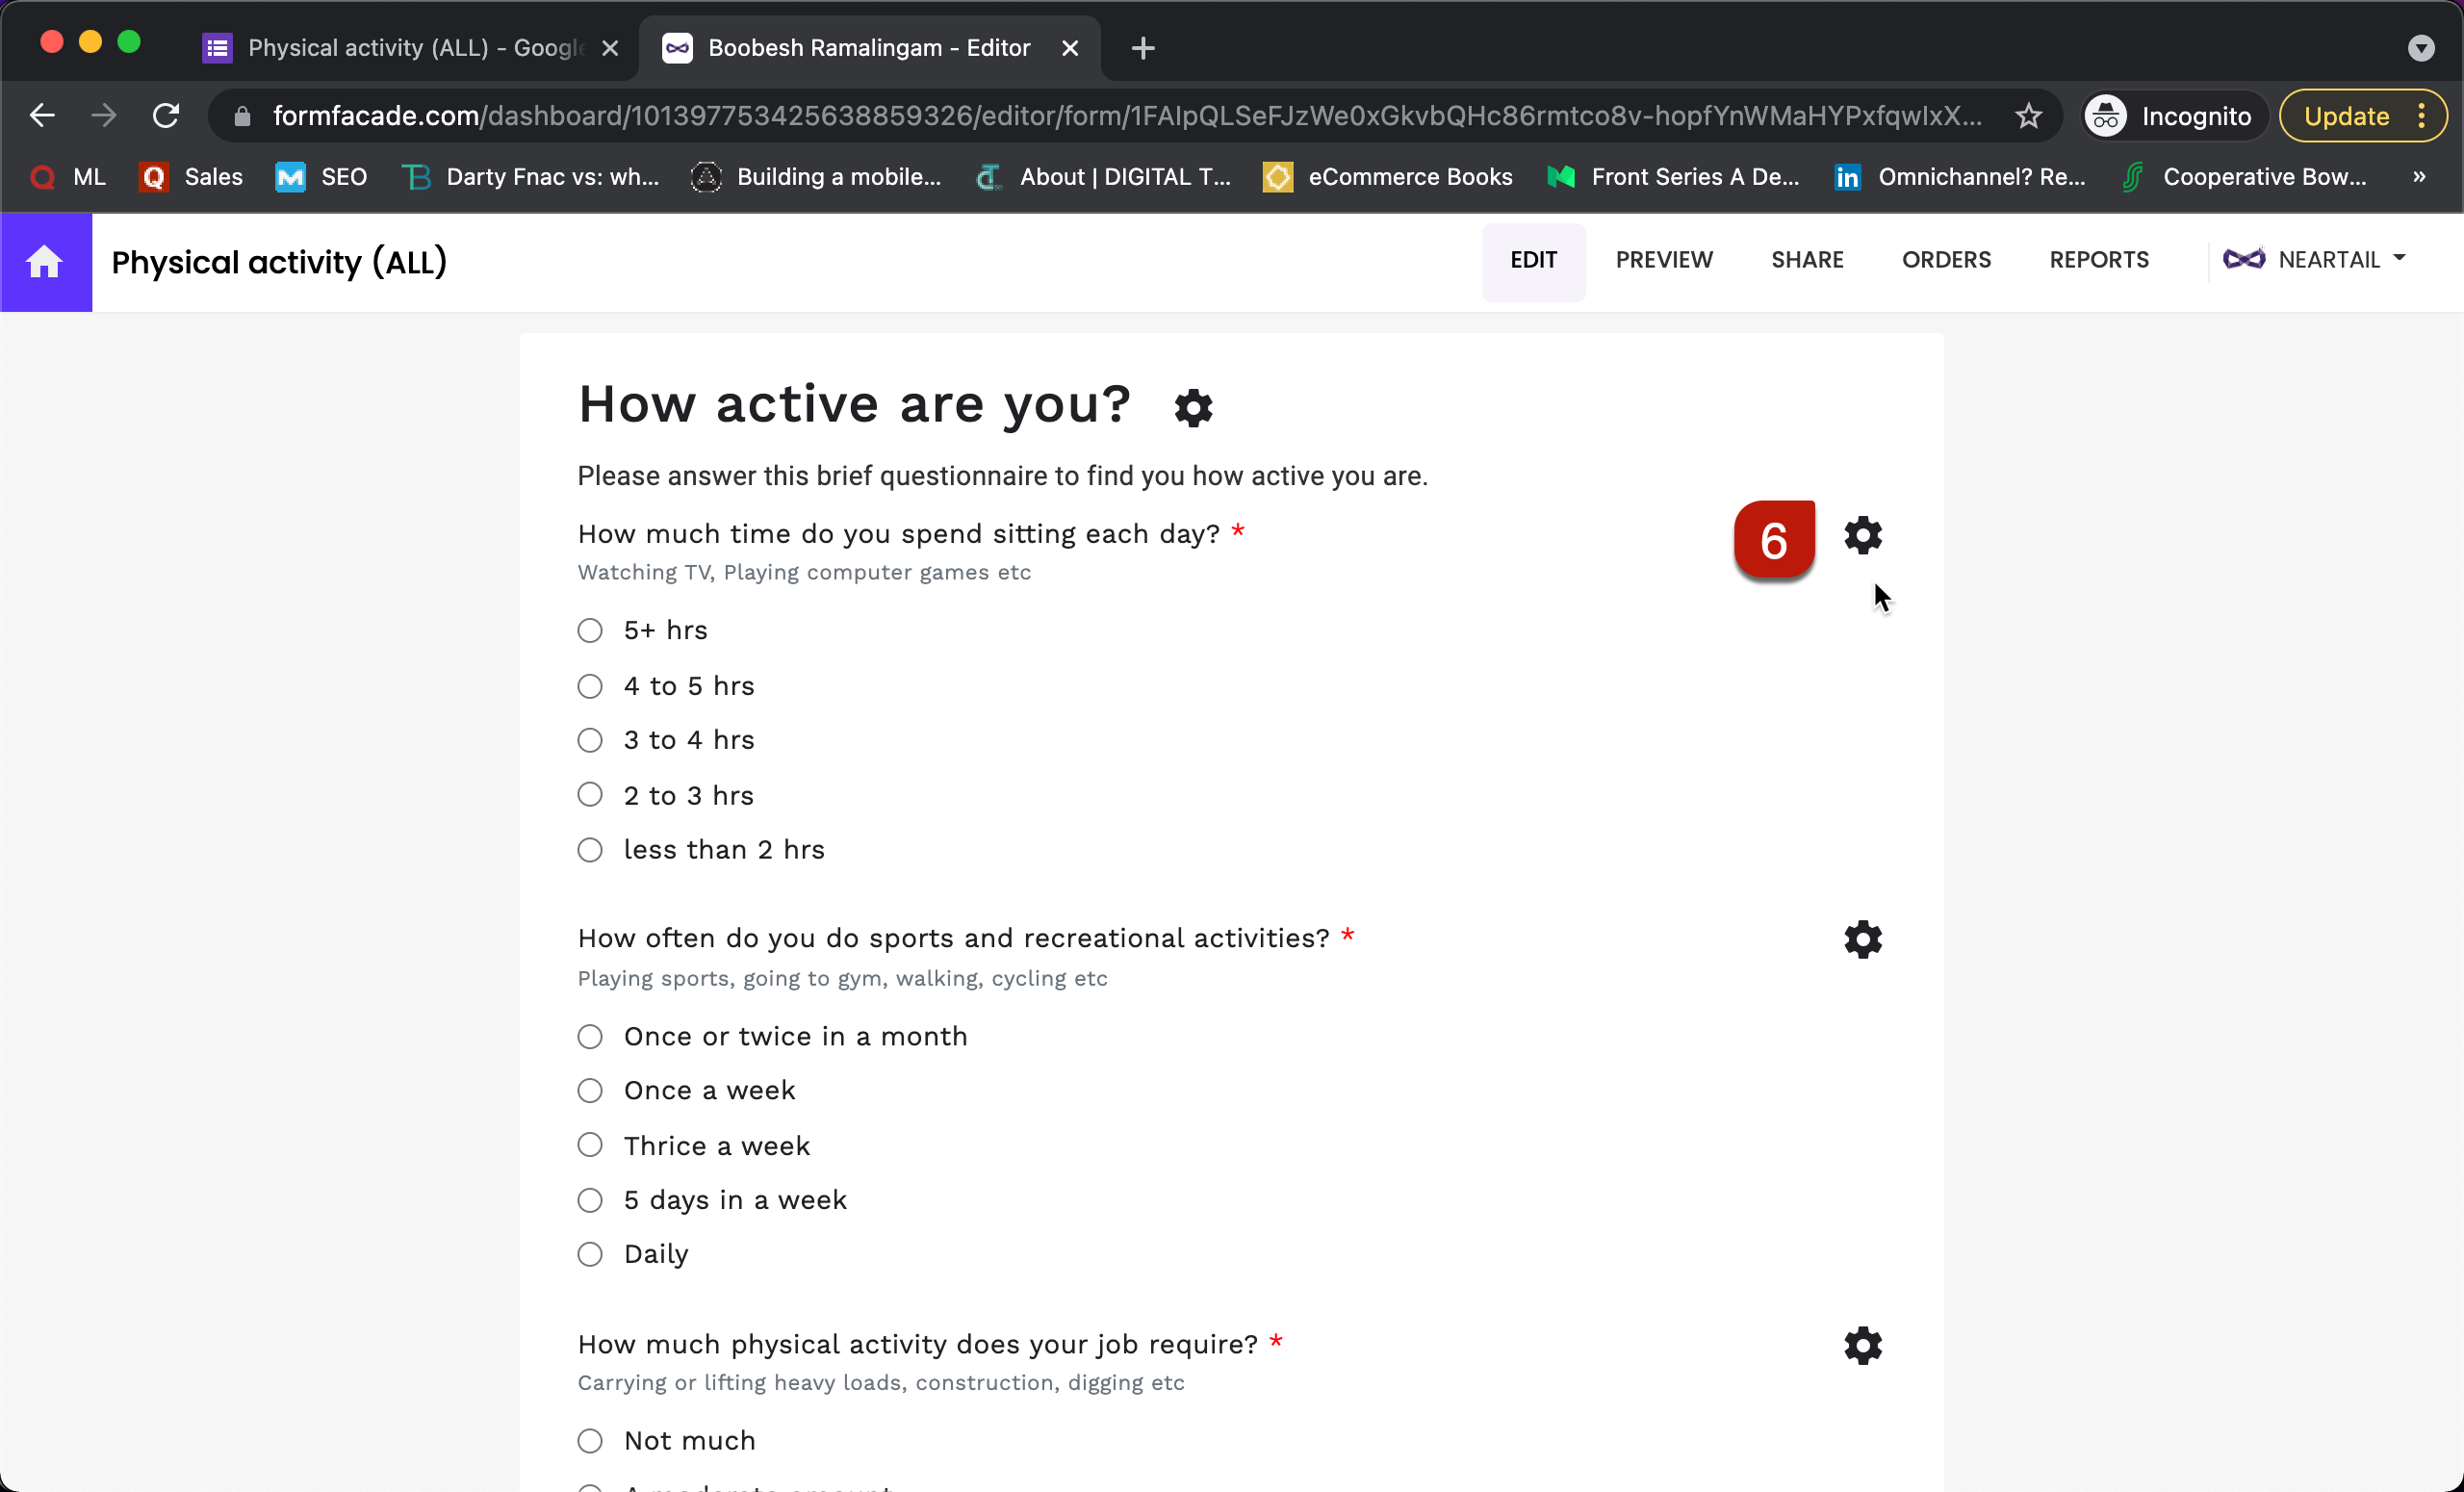Select the 5+ hrs radio option
The height and width of the screenshot is (1492, 2464).
coord(590,630)
